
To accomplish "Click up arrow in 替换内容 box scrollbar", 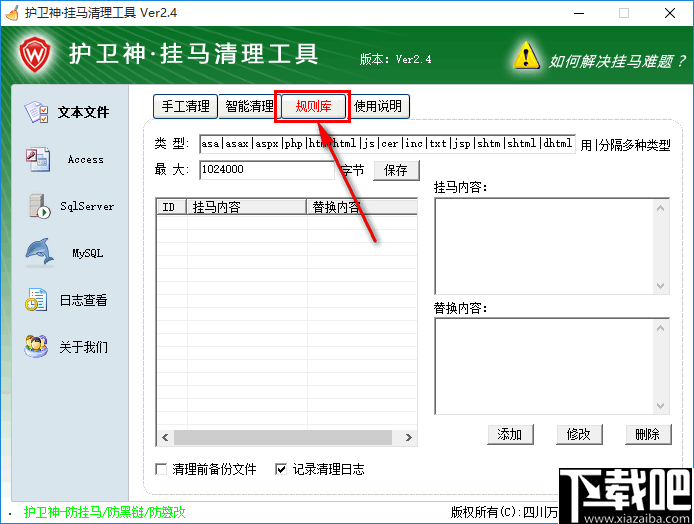I will click(x=660, y=328).
